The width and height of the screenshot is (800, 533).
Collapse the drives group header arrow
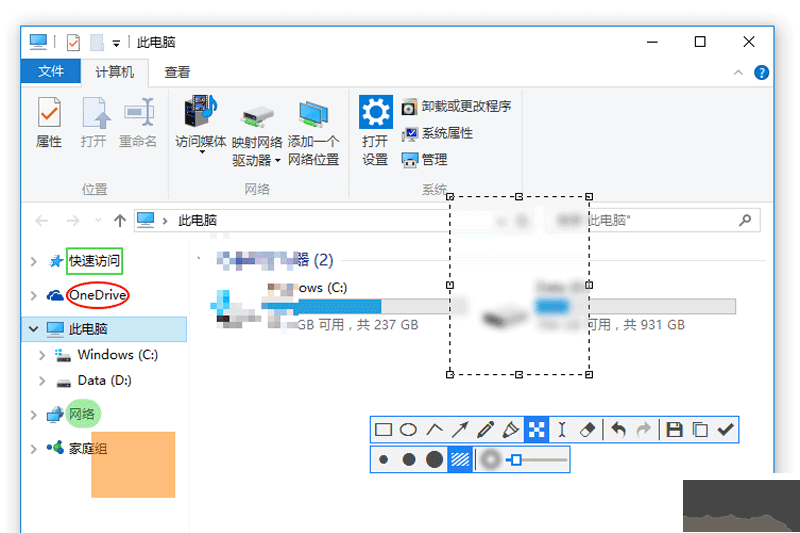199,259
